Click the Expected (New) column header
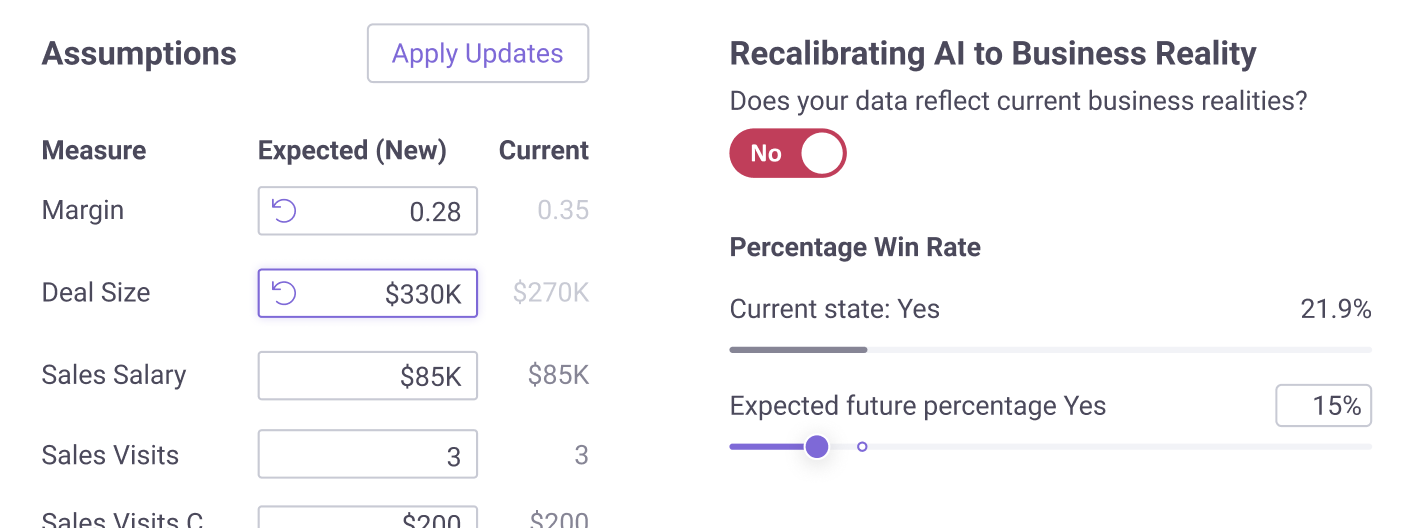 tap(352, 151)
